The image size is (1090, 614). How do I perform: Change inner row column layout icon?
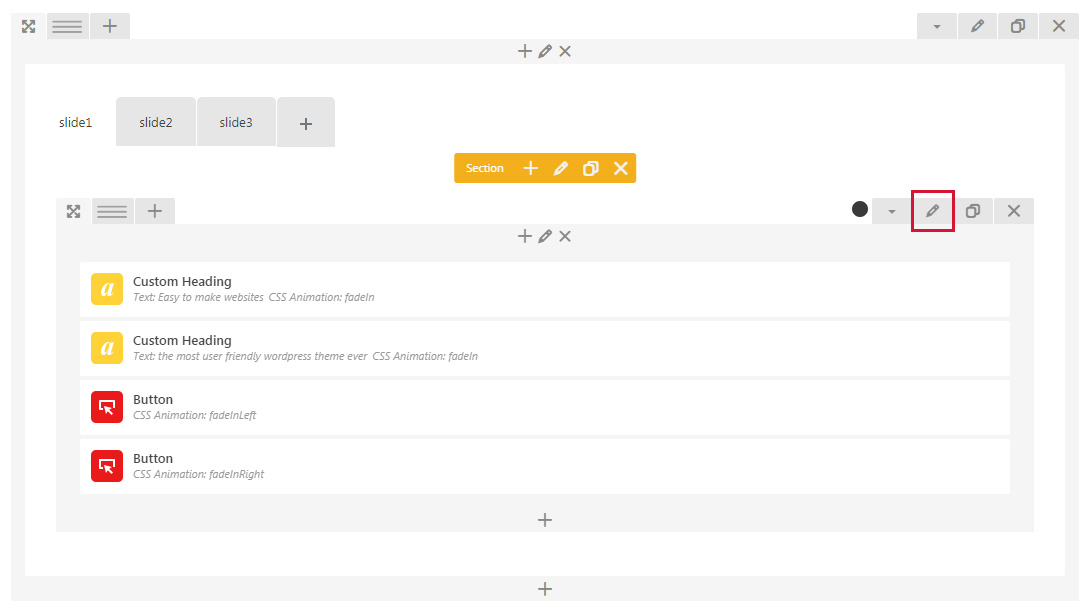[113, 211]
